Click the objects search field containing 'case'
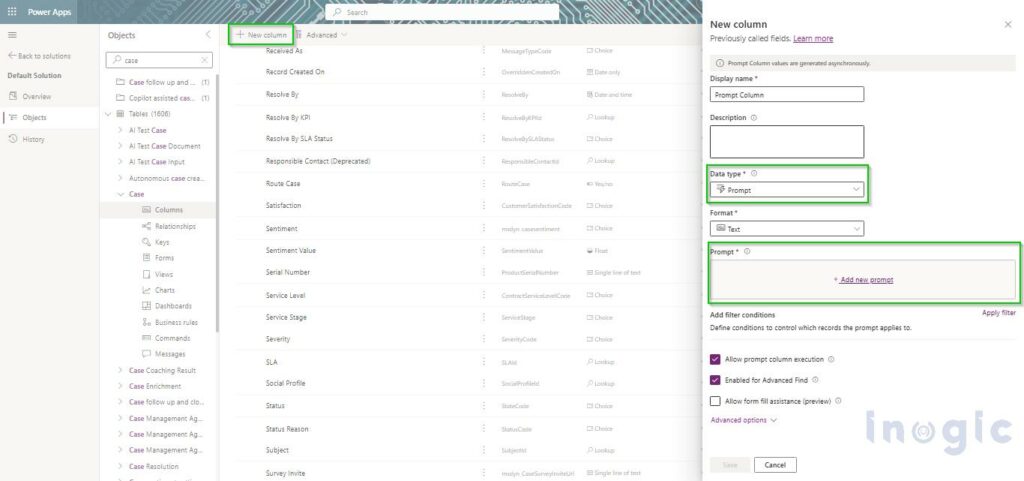1024x481 pixels. coord(159,60)
